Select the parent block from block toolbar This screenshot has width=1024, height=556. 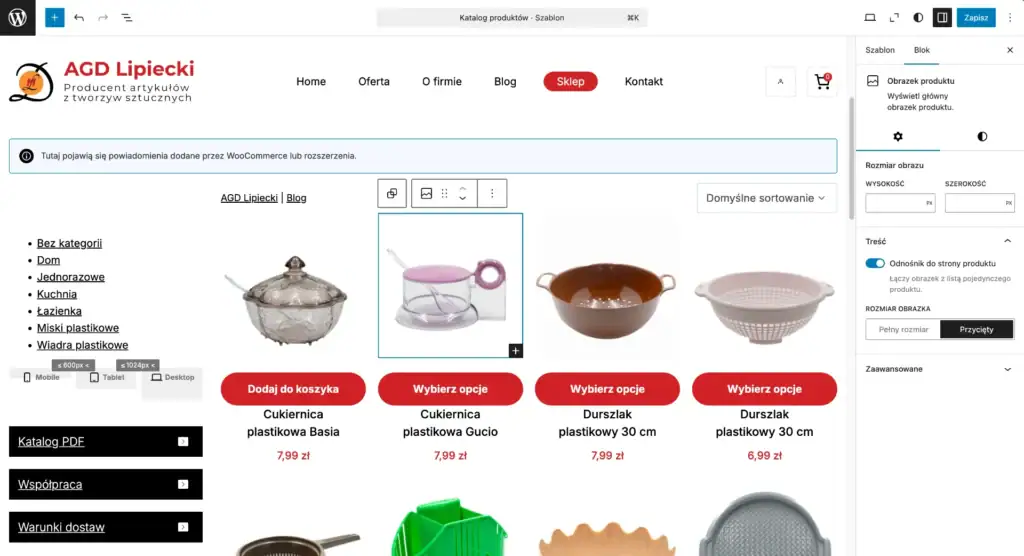coord(392,193)
